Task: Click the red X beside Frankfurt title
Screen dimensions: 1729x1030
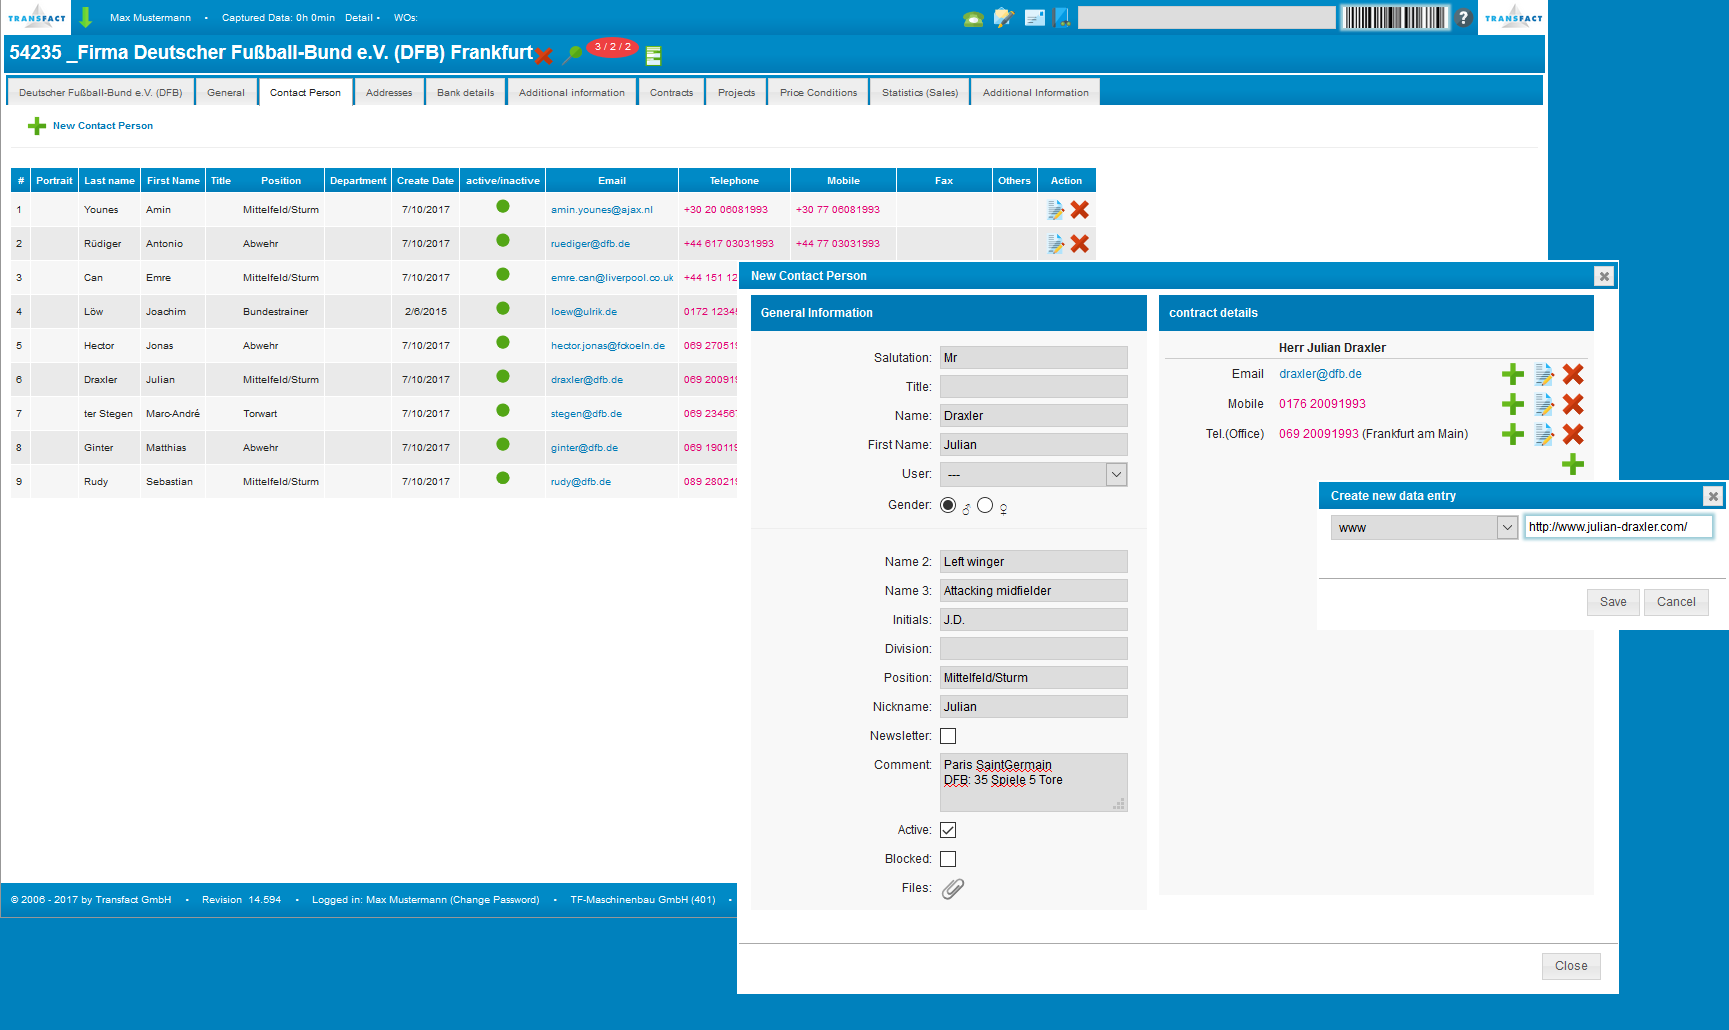Action: point(544,55)
